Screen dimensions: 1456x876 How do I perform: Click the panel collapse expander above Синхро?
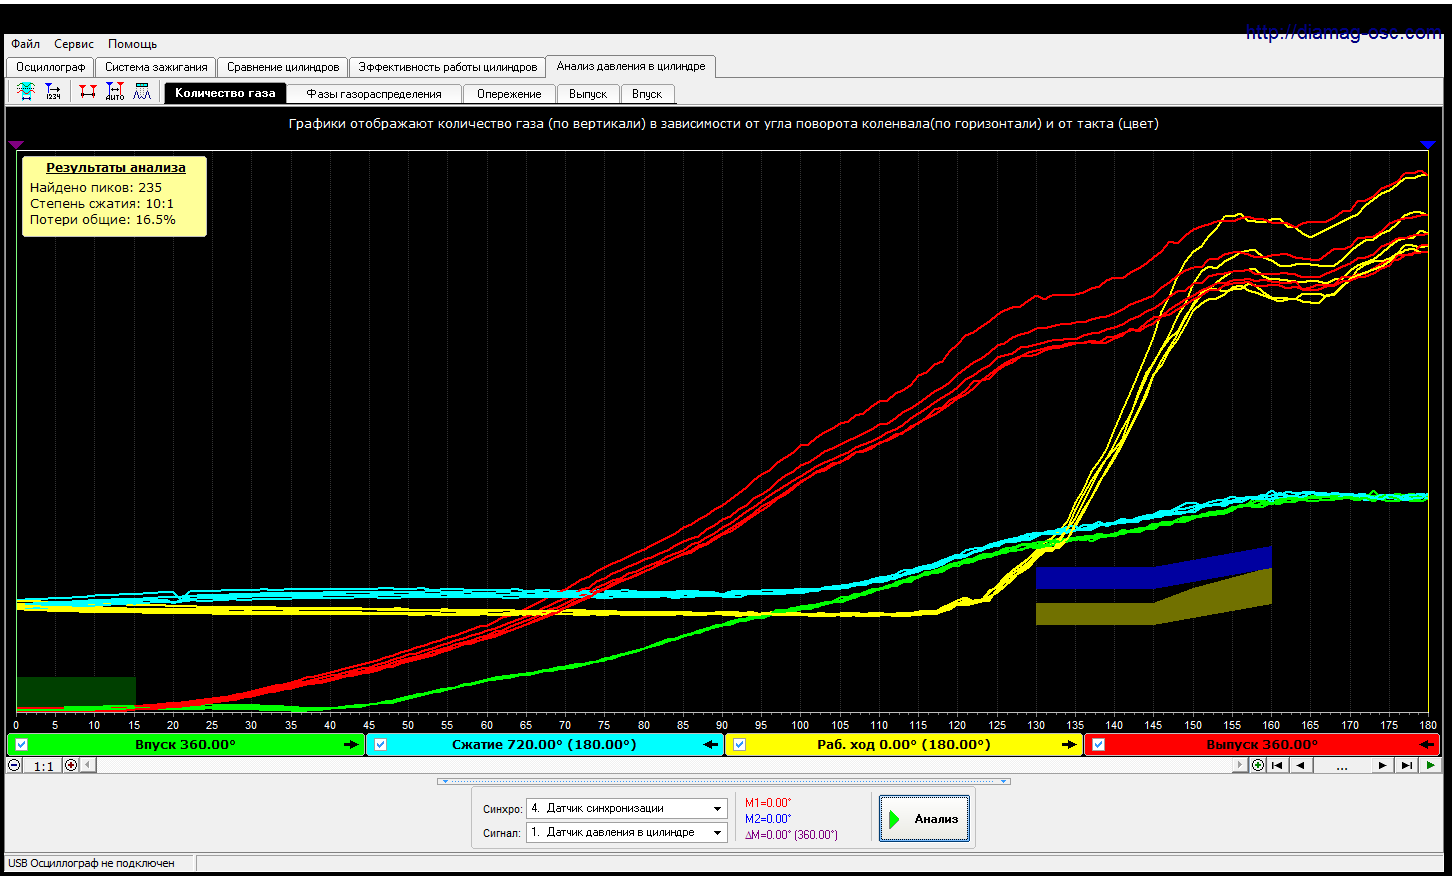coord(724,782)
